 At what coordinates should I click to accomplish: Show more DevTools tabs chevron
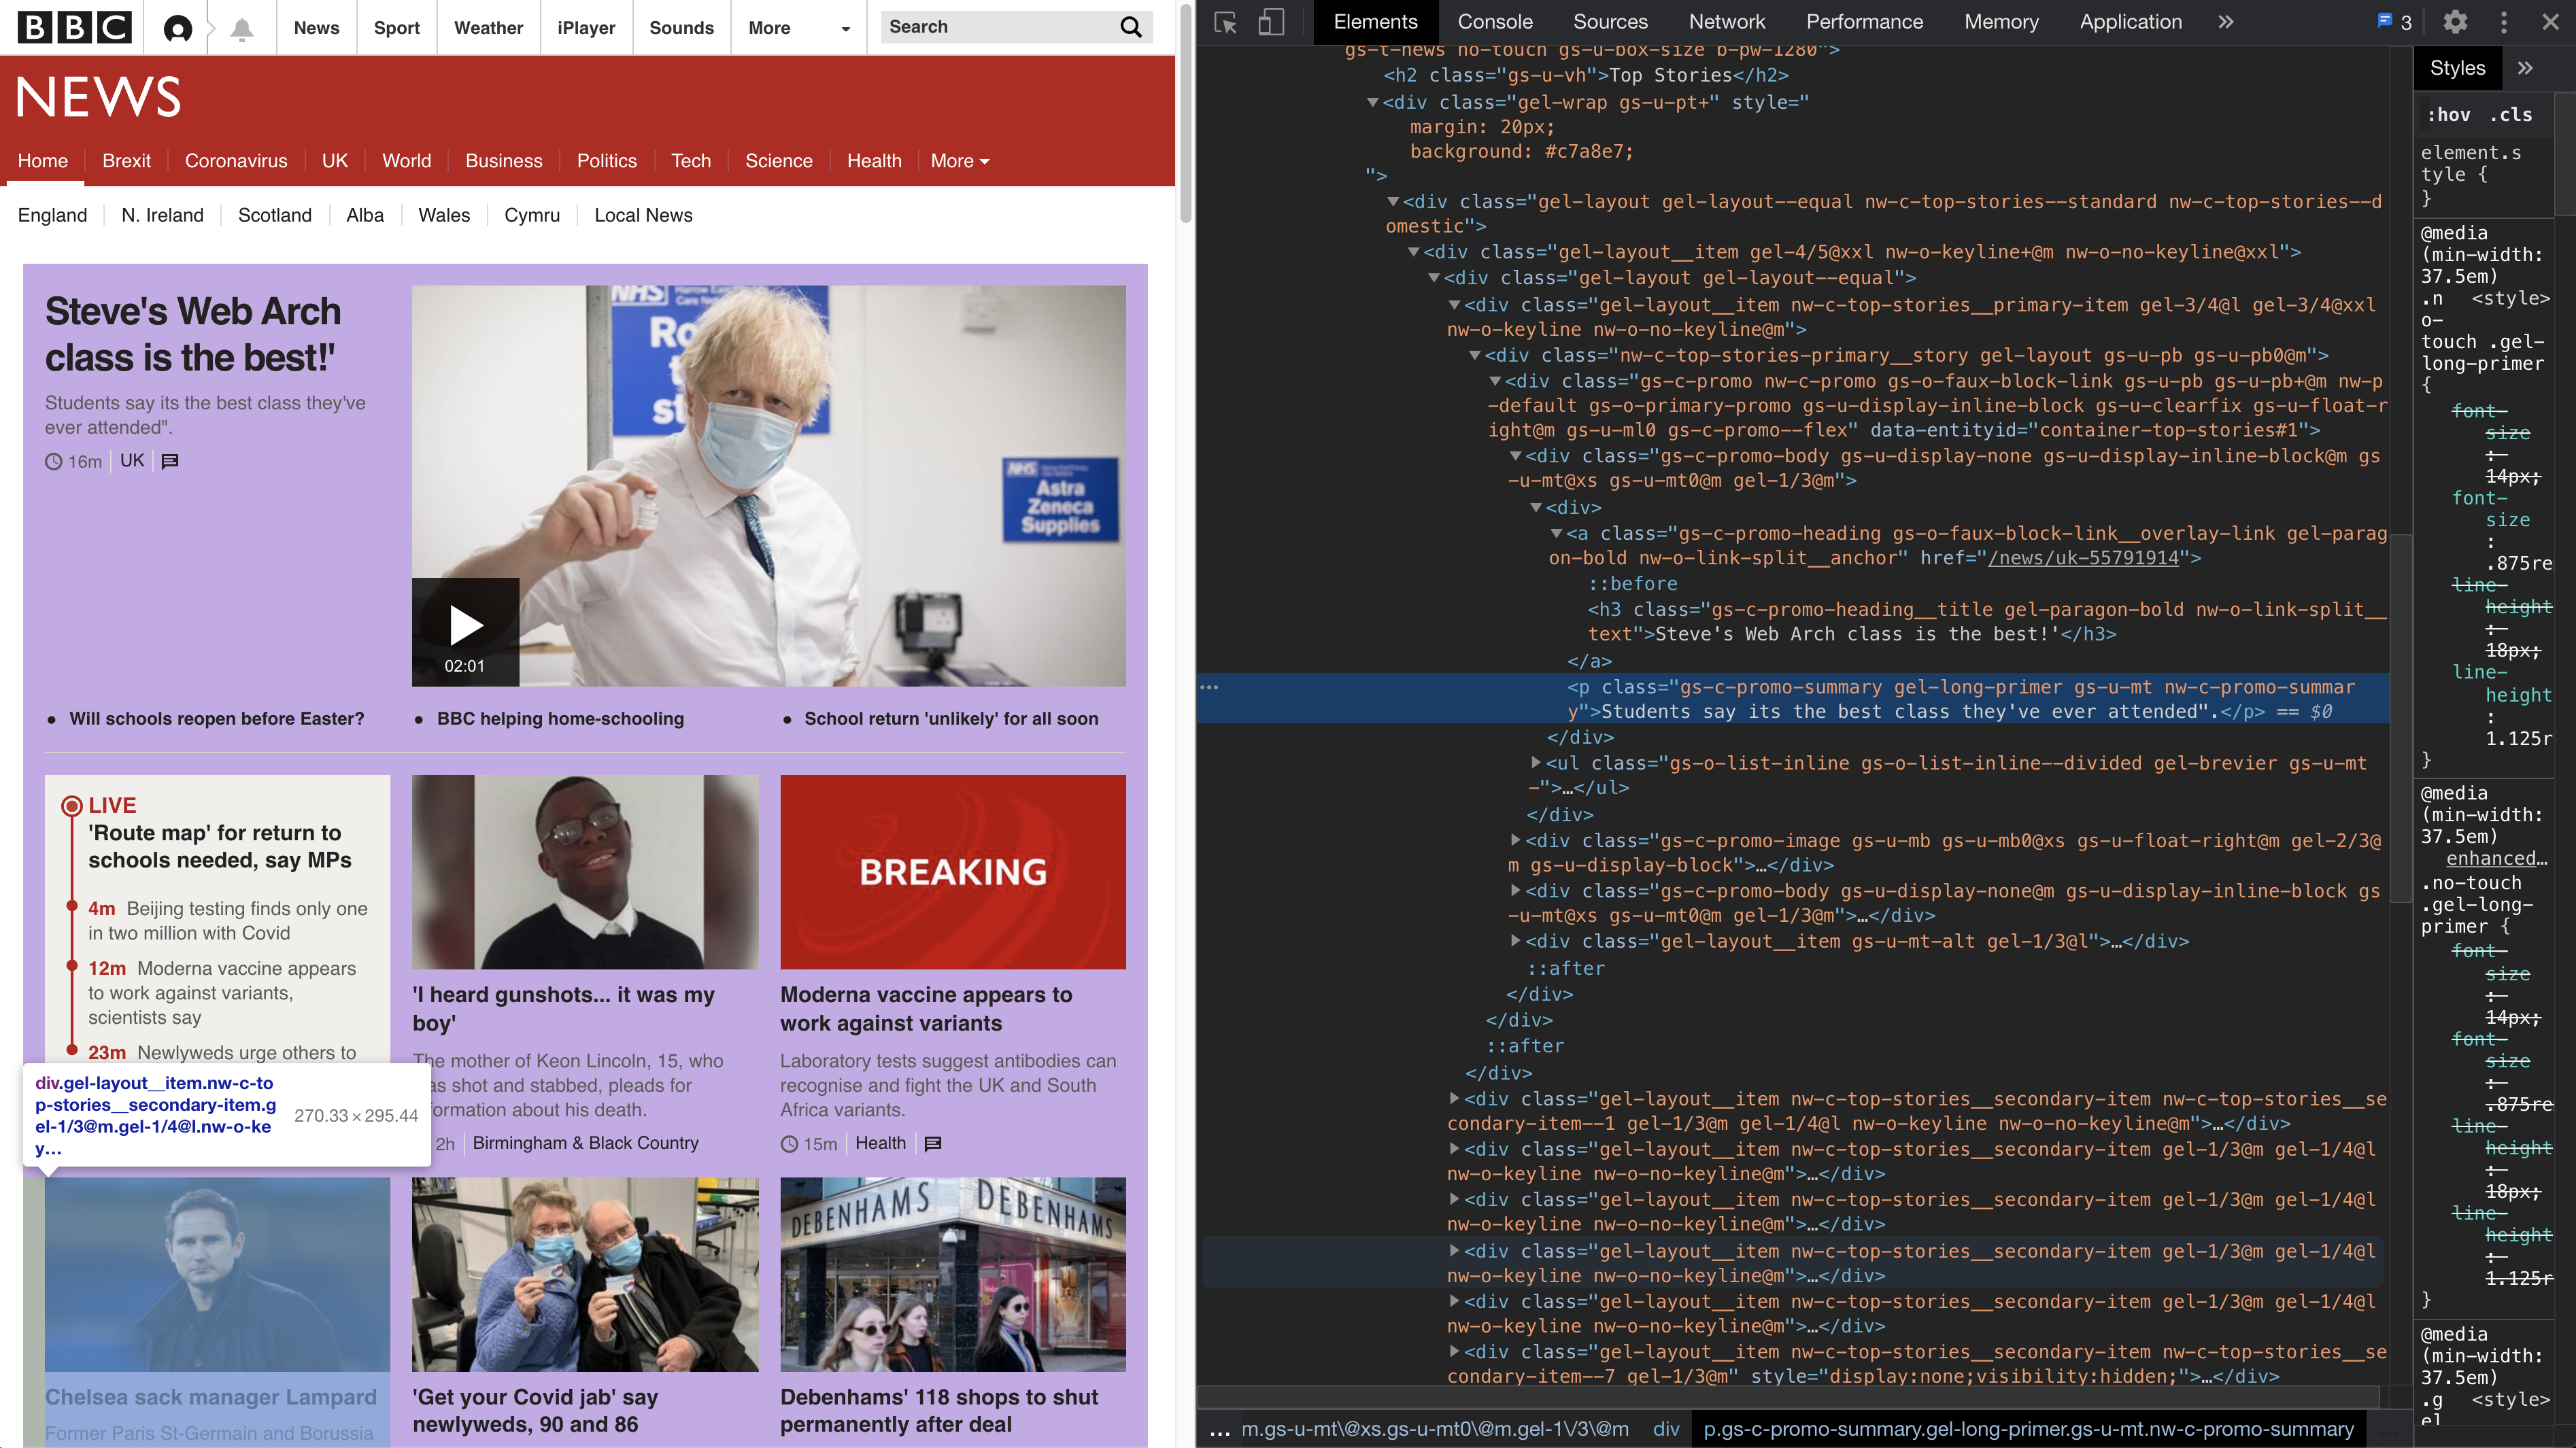pyautogui.click(x=2226, y=22)
